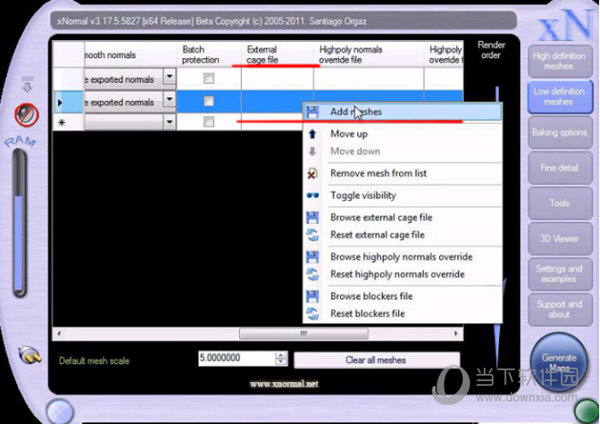Click the round X button at bottom left
The image size is (600, 424).
pyautogui.click(x=60, y=412)
